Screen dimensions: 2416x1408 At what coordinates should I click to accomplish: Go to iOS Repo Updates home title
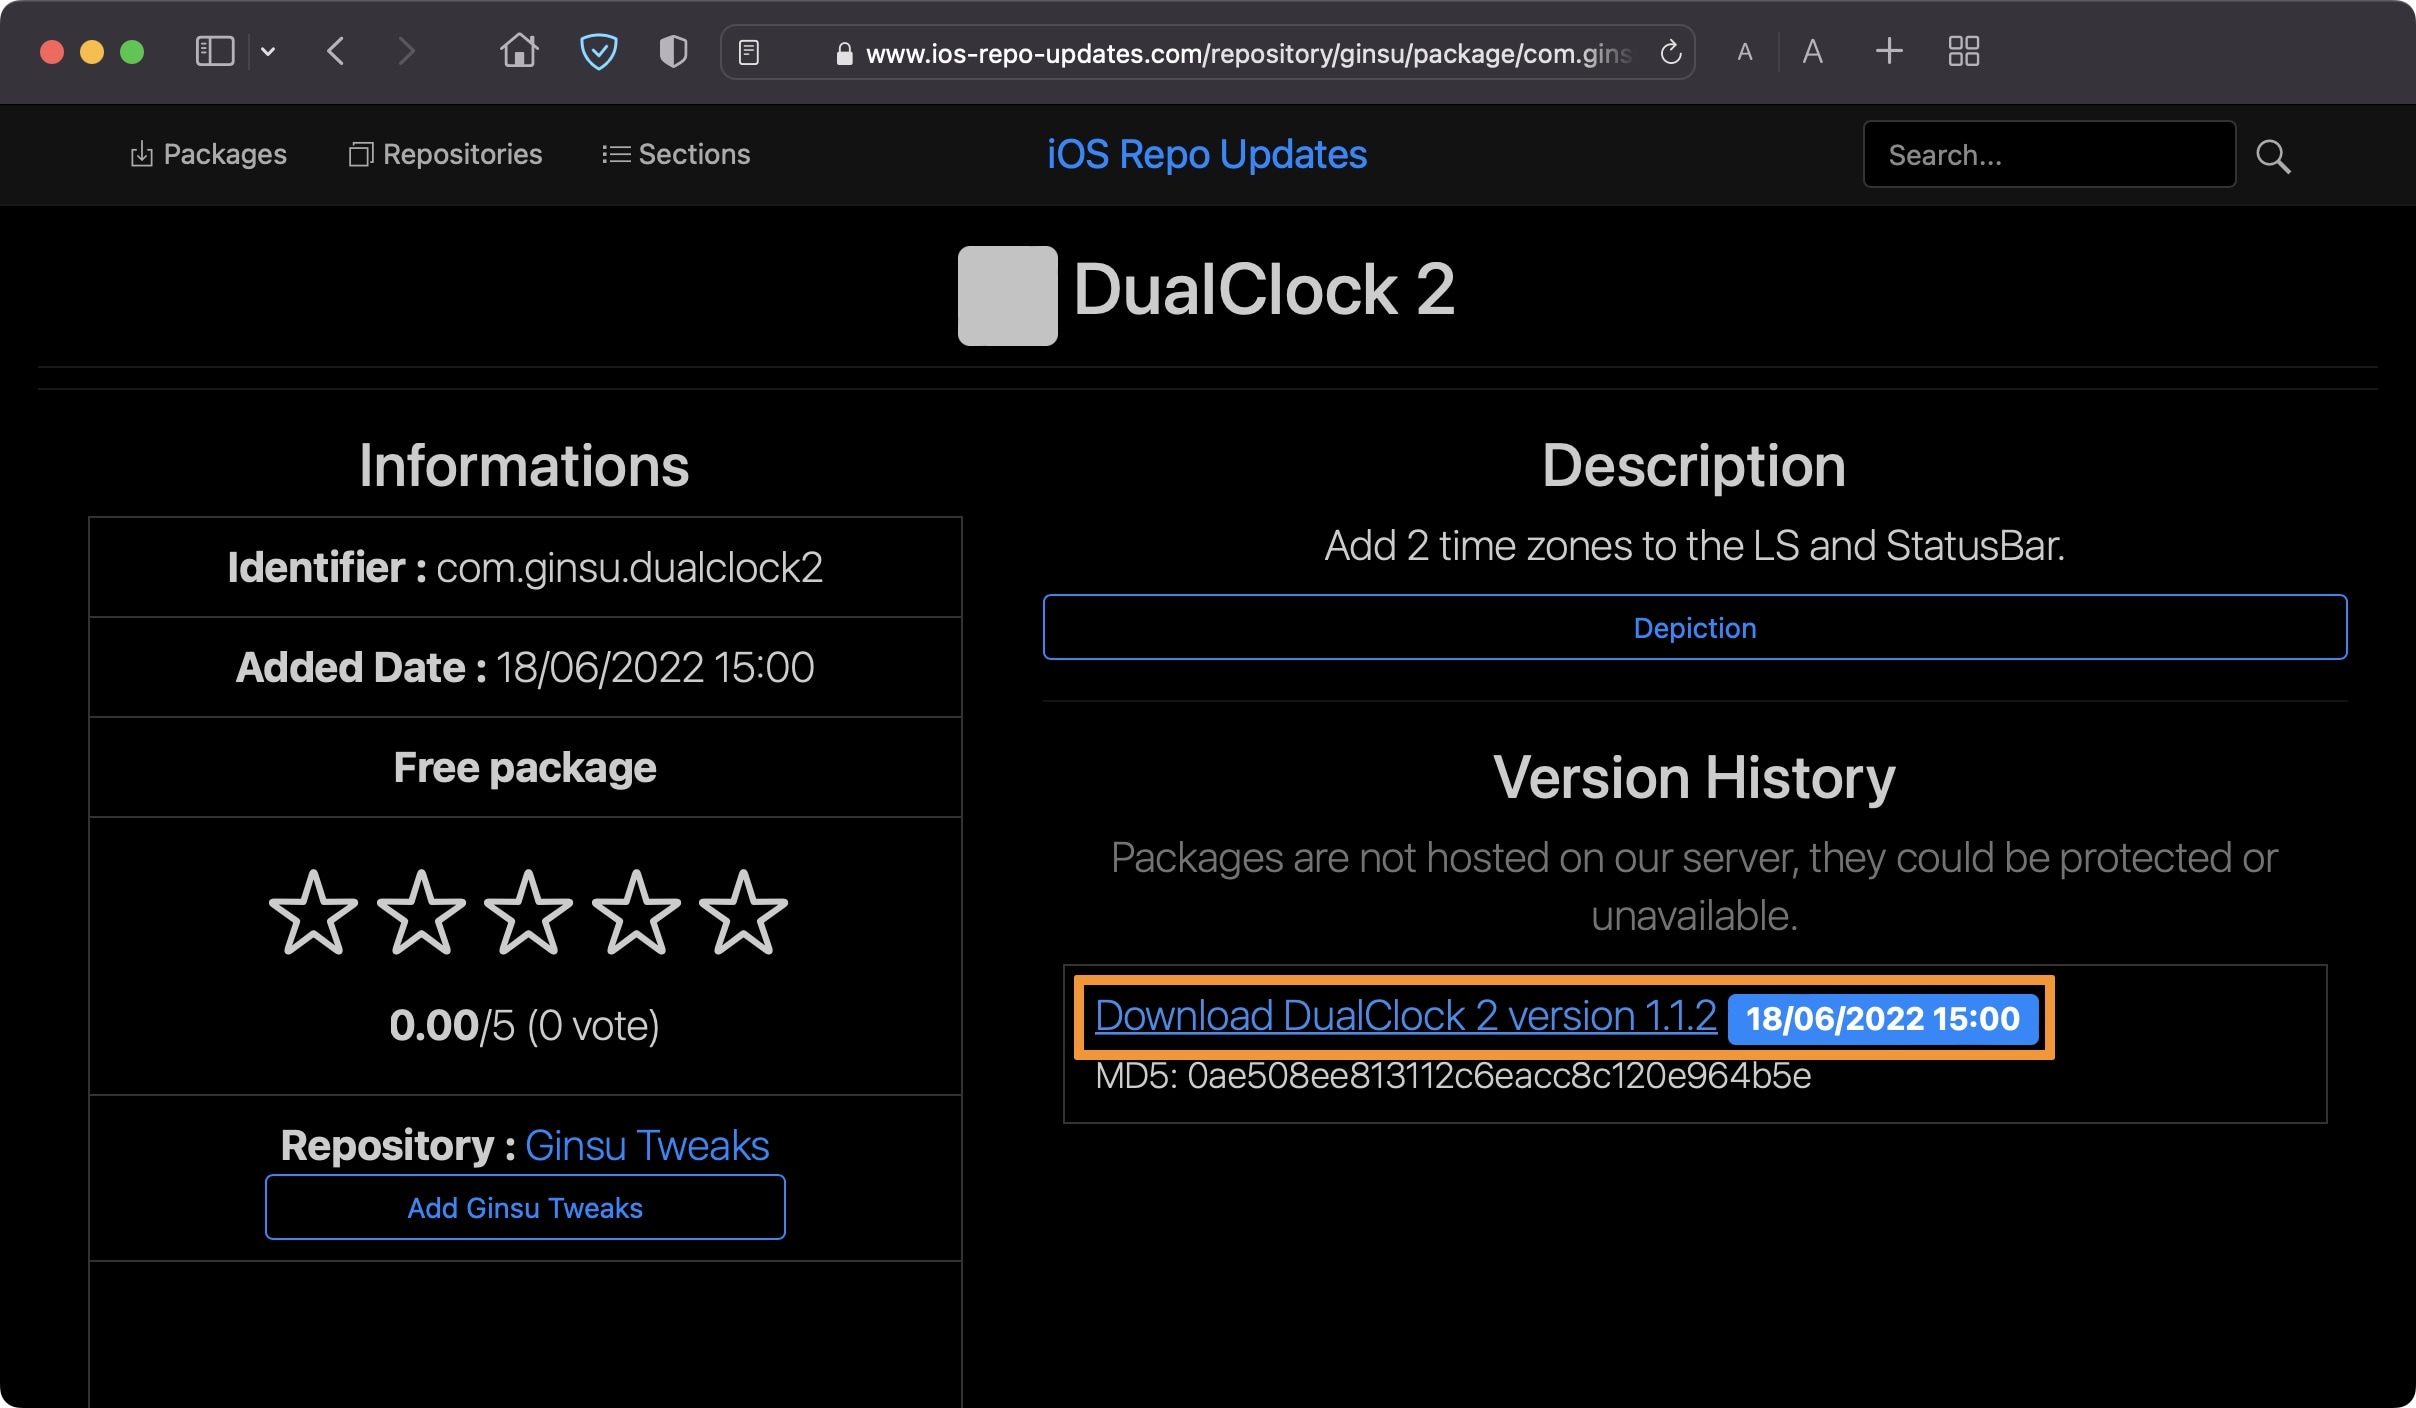click(1207, 154)
